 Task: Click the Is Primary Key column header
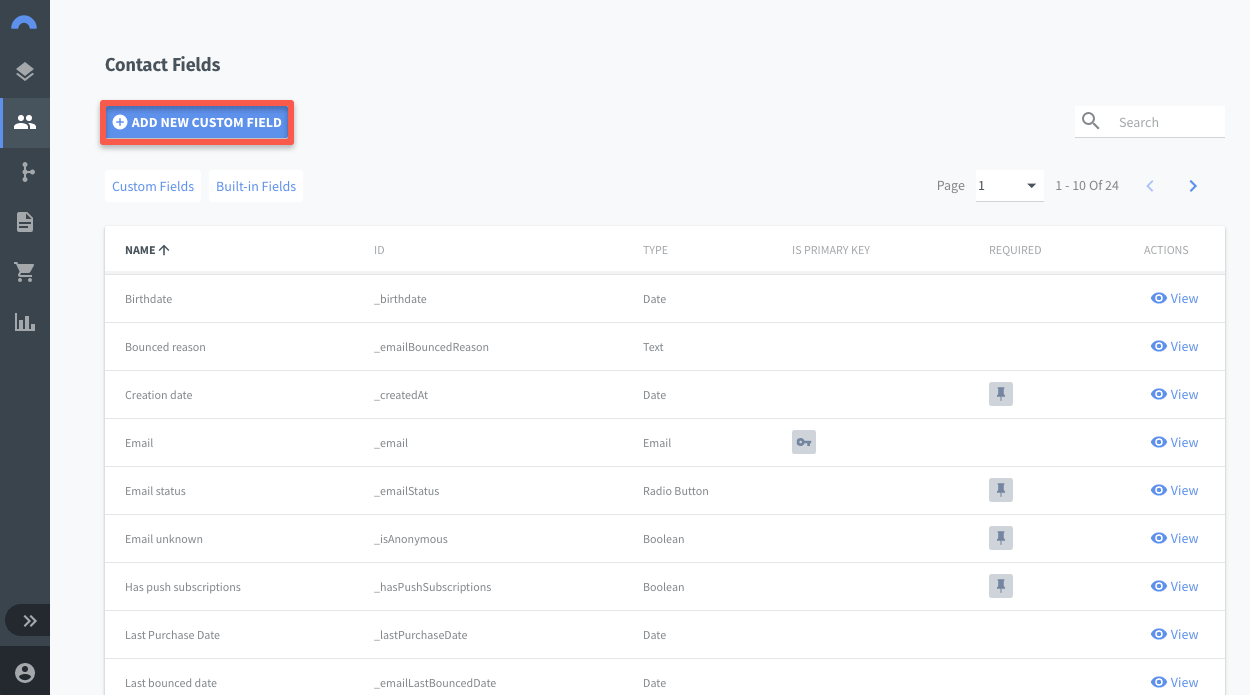[x=831, y=250]
